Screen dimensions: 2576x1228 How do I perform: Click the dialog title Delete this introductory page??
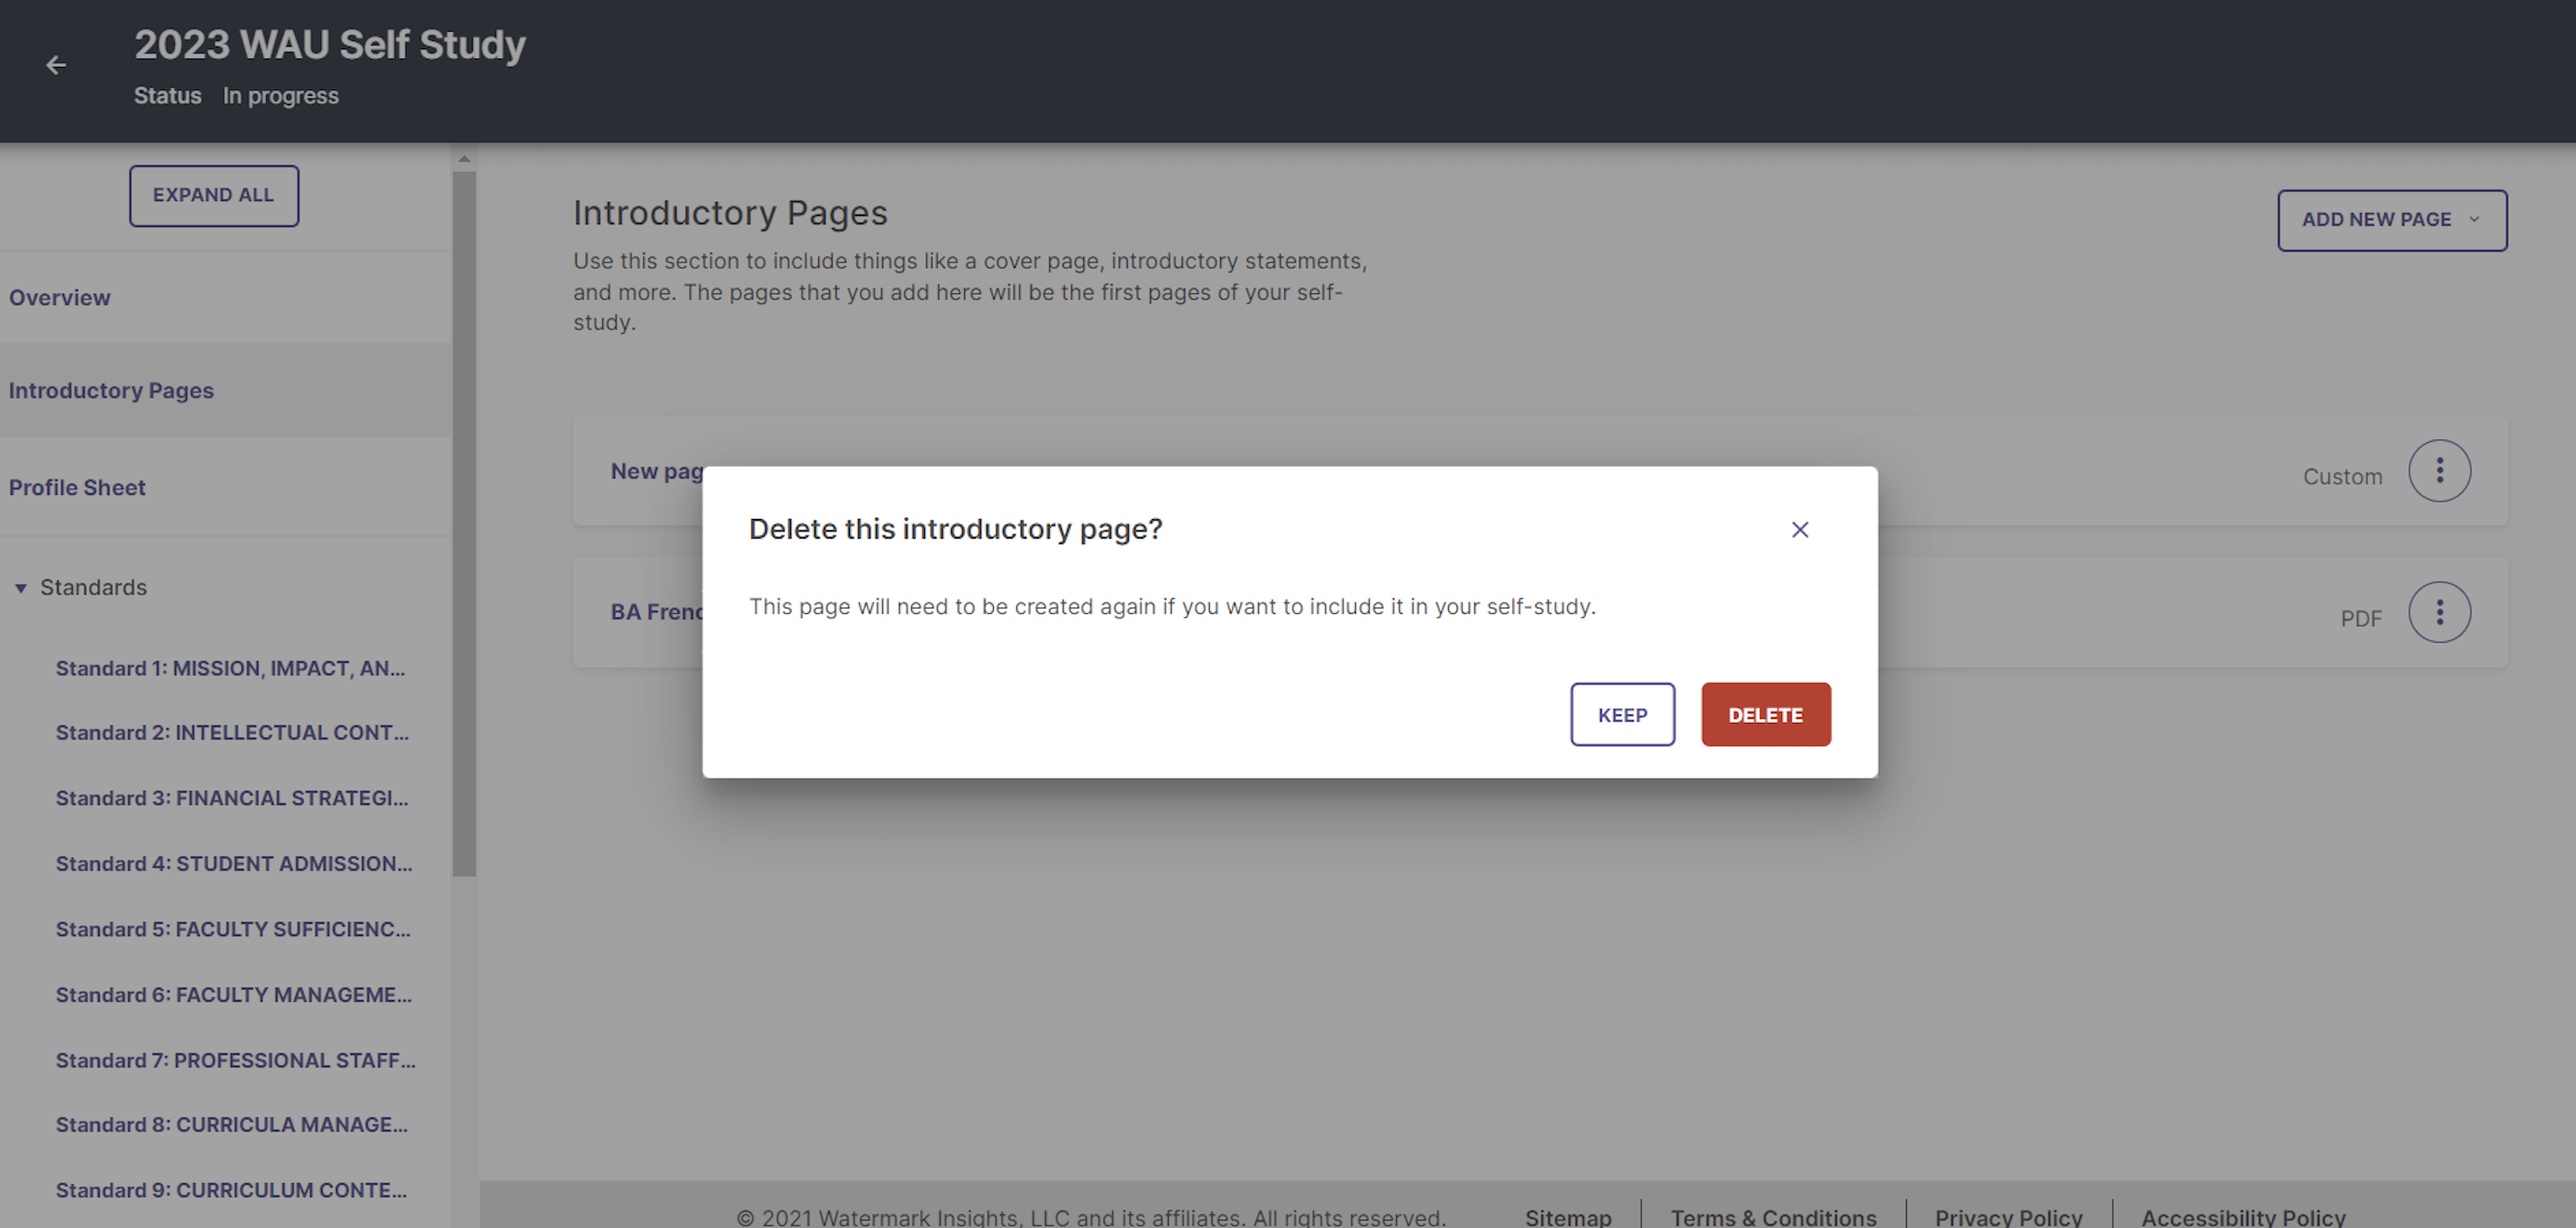tap(955, 529)
